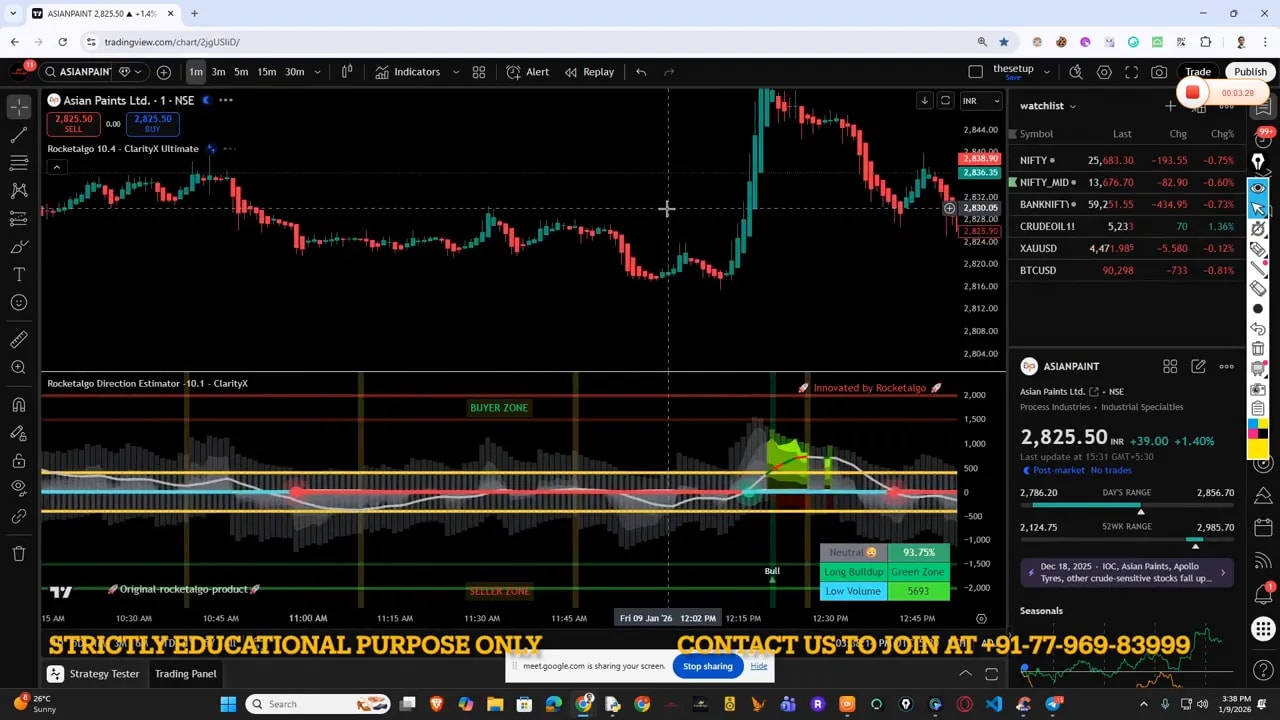
Task: Toggle eye visibility in right sidebar
Action: pos(1258,187)
